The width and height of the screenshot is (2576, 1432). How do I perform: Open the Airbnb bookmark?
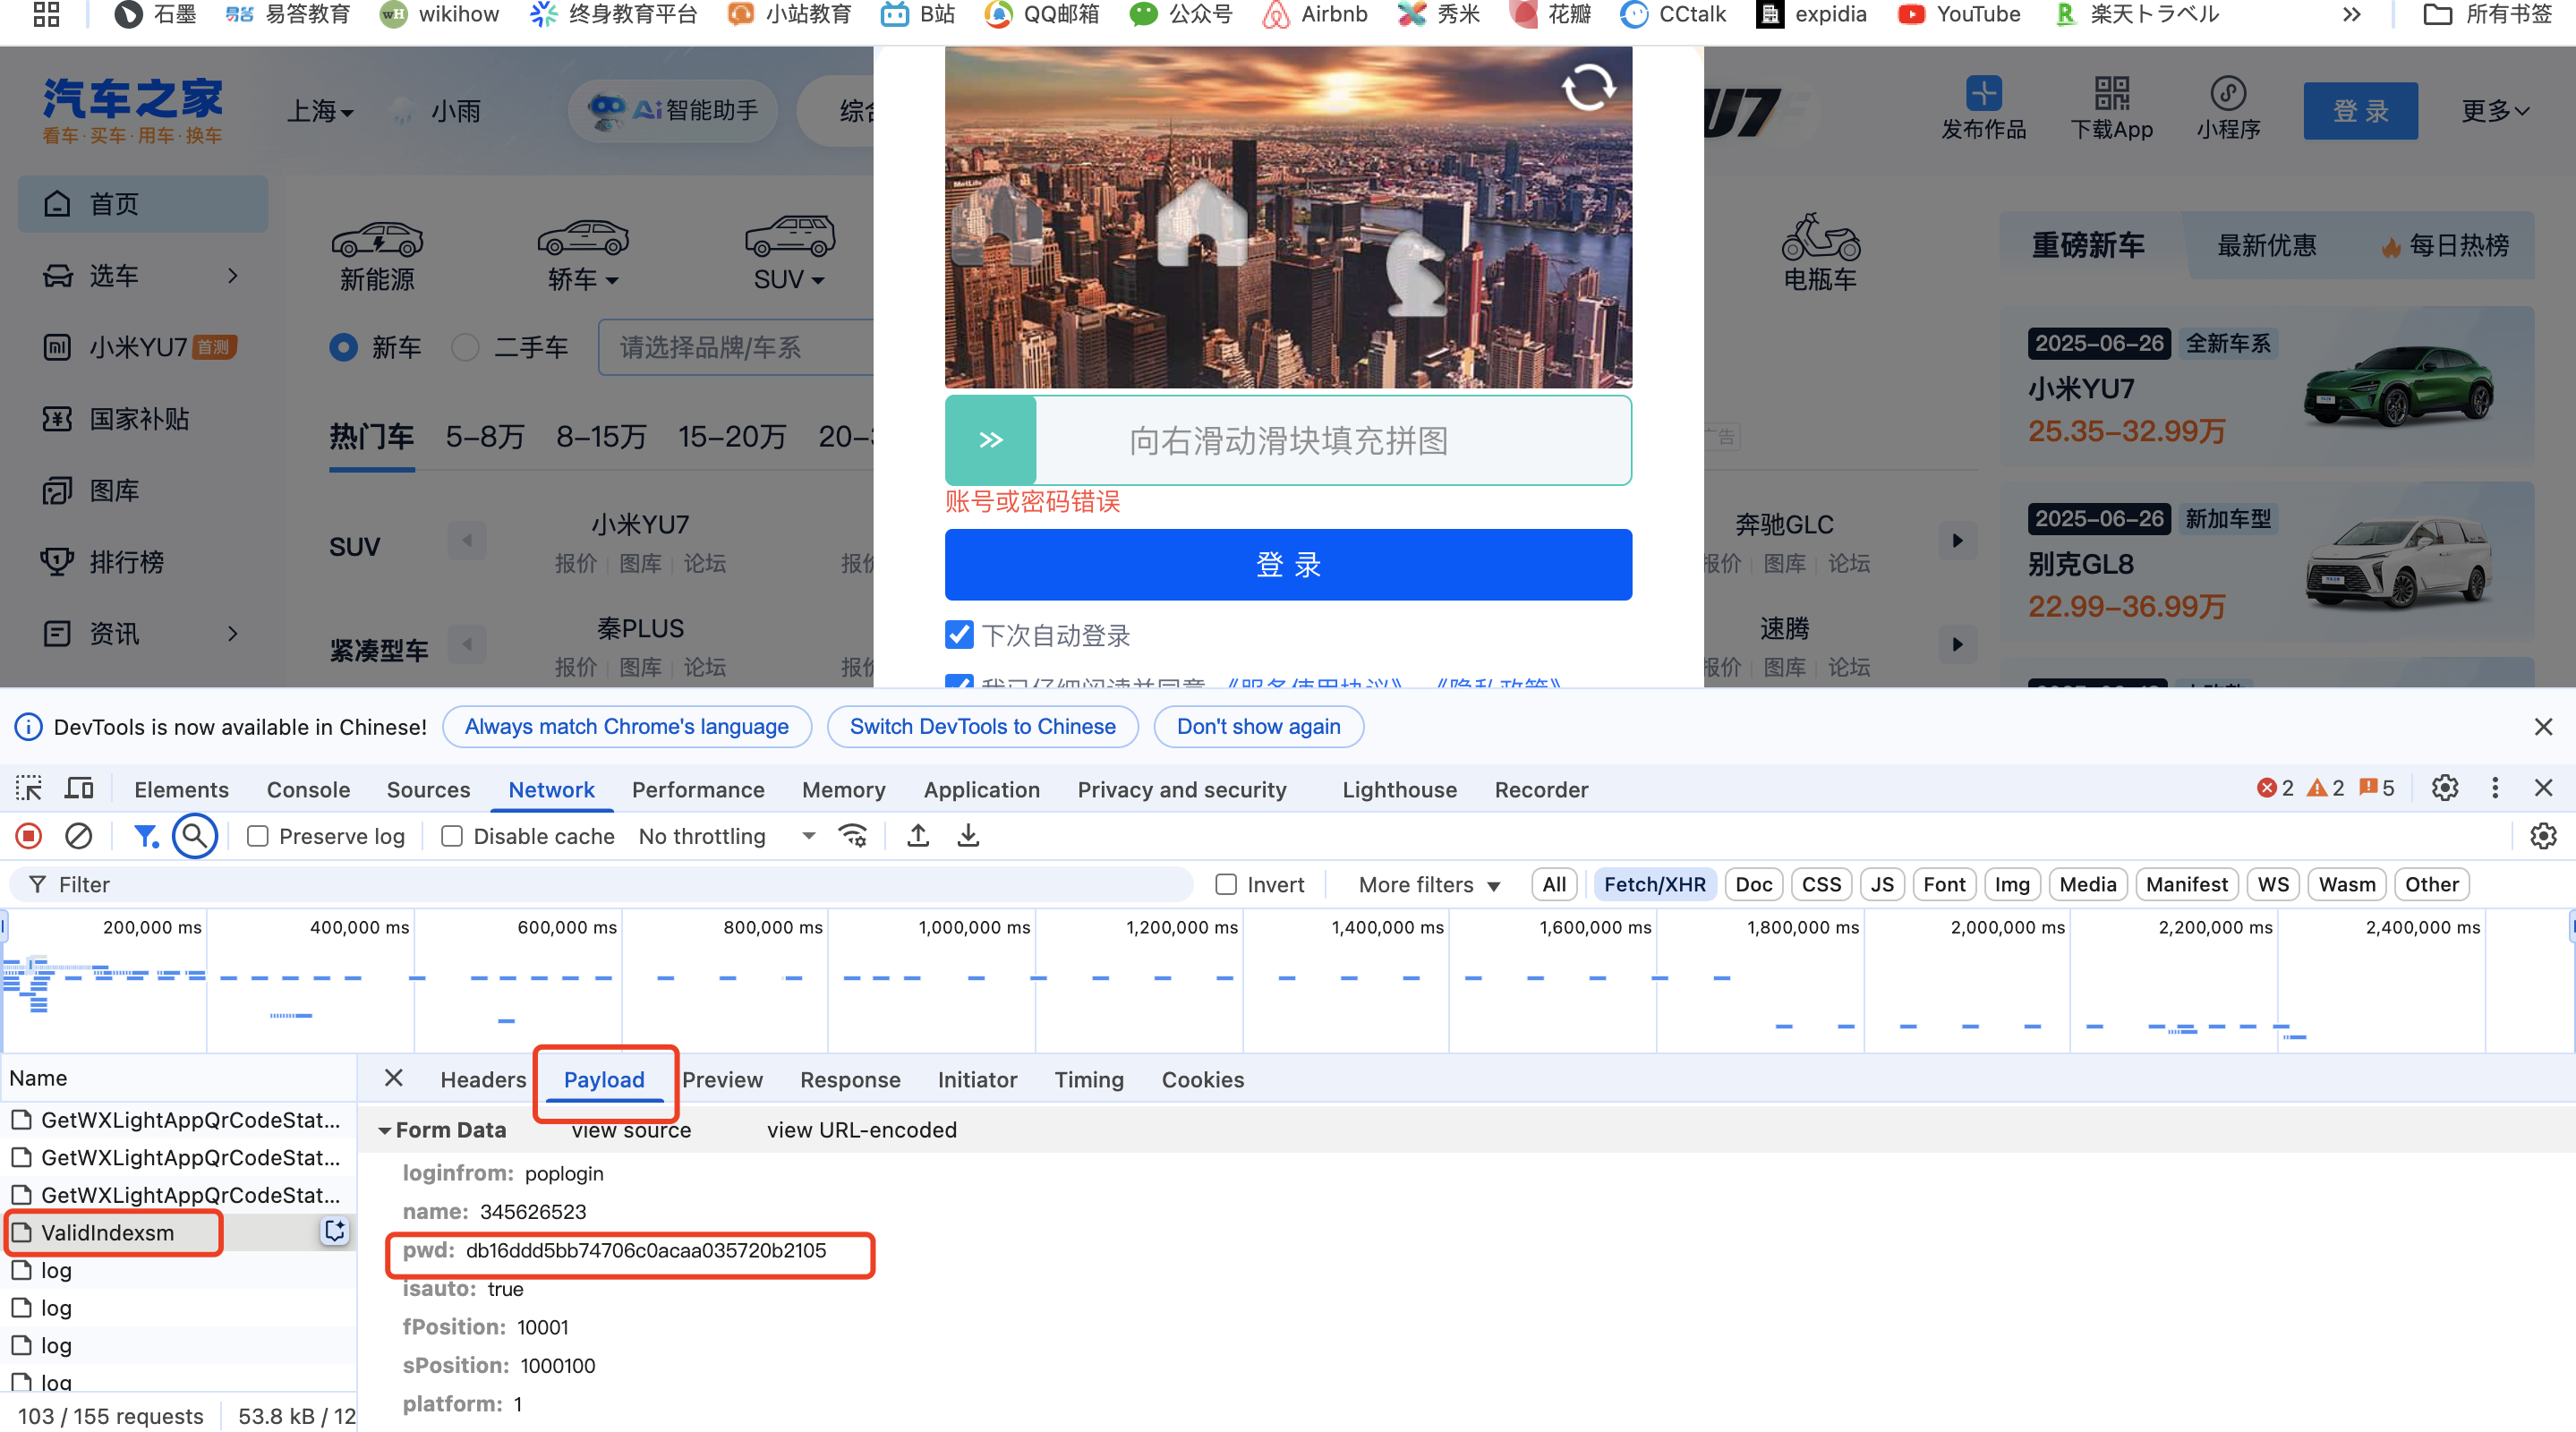point(1315,15)
